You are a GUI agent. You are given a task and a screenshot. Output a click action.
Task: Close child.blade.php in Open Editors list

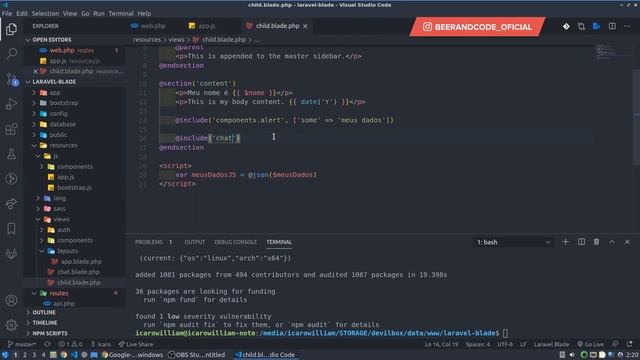point(36,71)
